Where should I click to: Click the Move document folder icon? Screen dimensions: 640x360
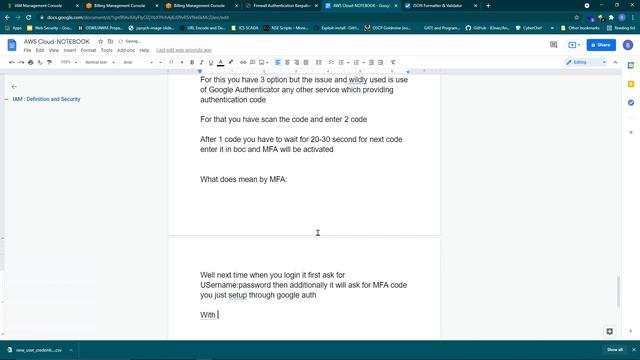[x=110, y=41]
